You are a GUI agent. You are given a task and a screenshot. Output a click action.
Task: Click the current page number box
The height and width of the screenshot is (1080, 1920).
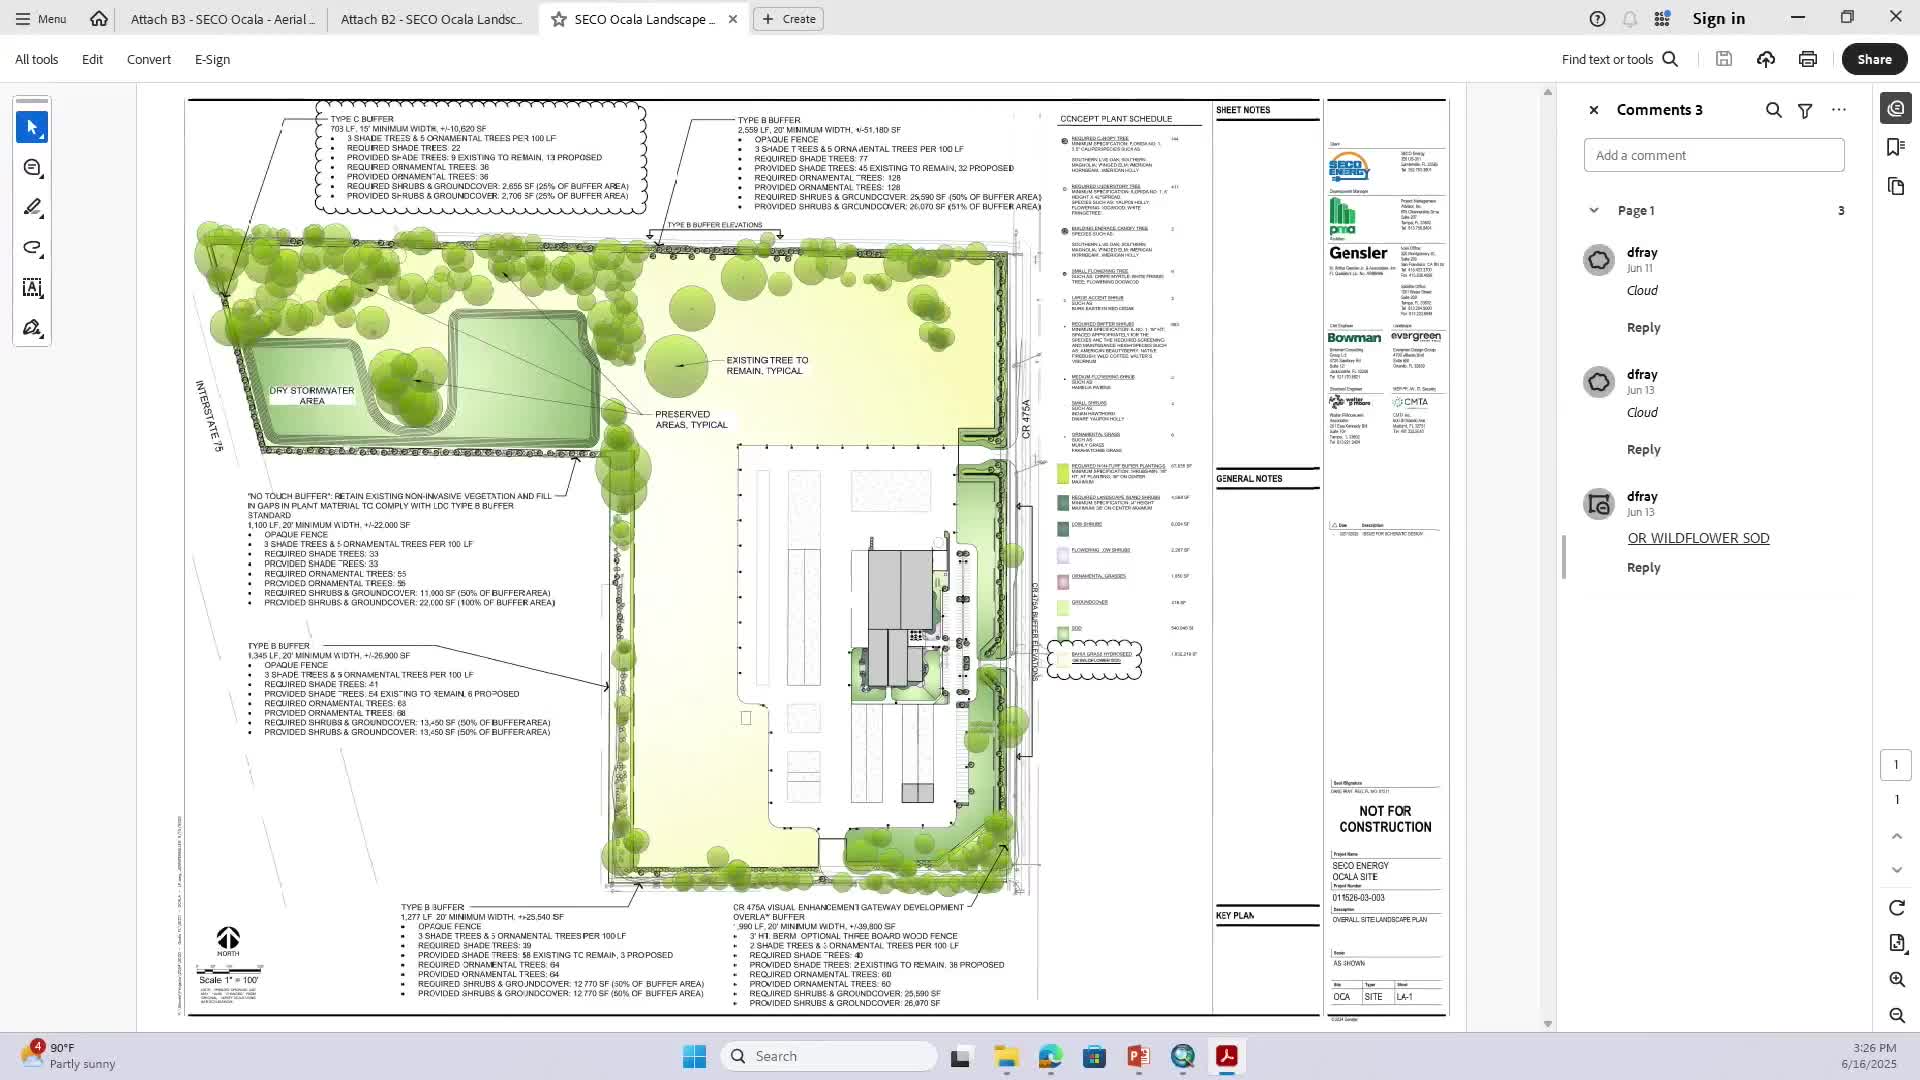pos(1895,765)
